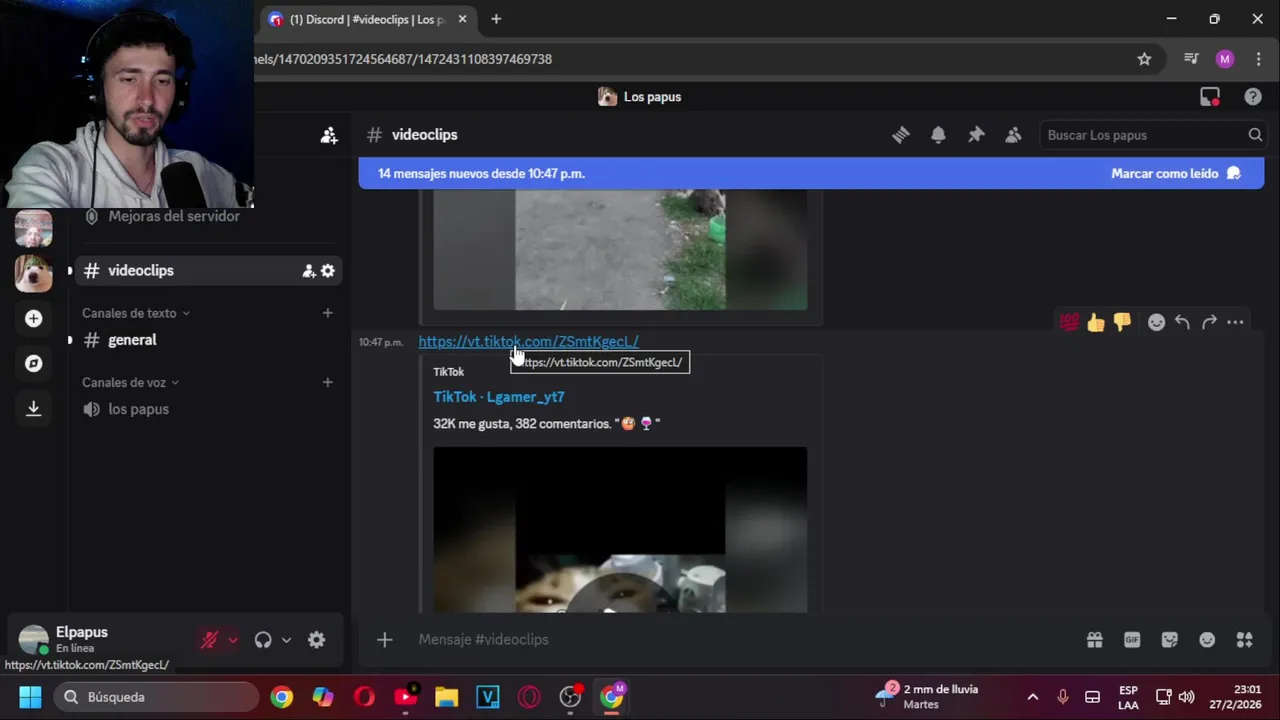Open TikTok · Lgamer_yt7 embed title
Image resolution: width=1280 pixels, height=720 pixels.
tap(499, 397)
